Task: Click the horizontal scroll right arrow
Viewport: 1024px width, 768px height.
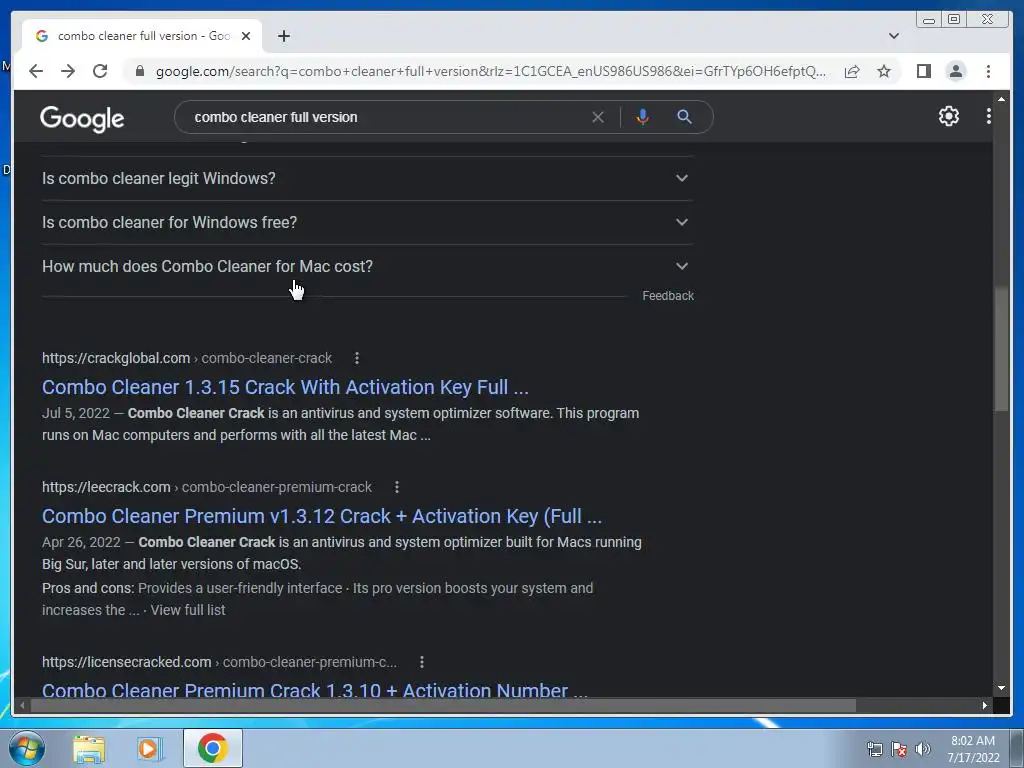Action: (985, 705)
